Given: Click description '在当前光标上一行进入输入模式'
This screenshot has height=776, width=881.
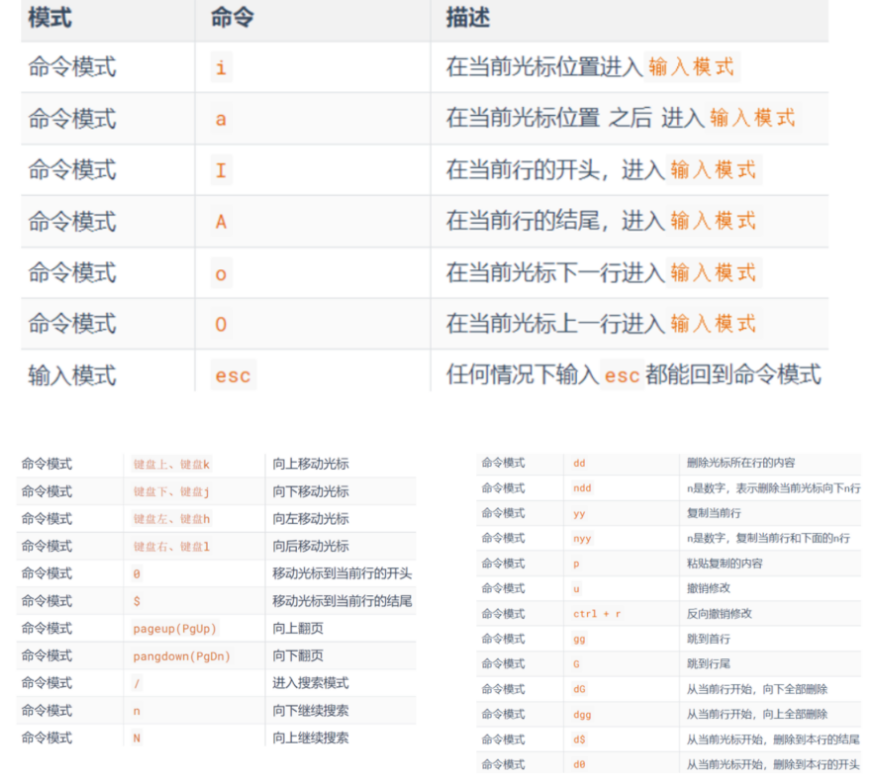Looking at the screenshot, I should [x=602, y=324].
